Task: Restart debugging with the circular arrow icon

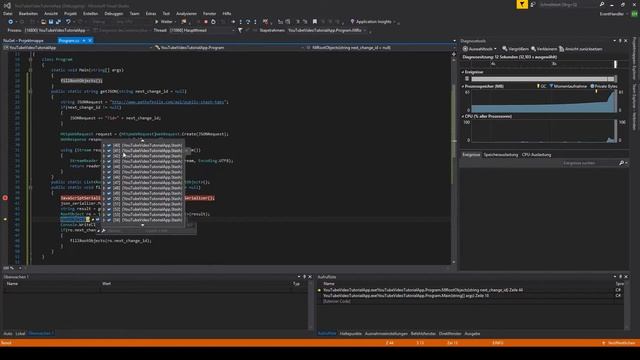Action: pos(213,22)
